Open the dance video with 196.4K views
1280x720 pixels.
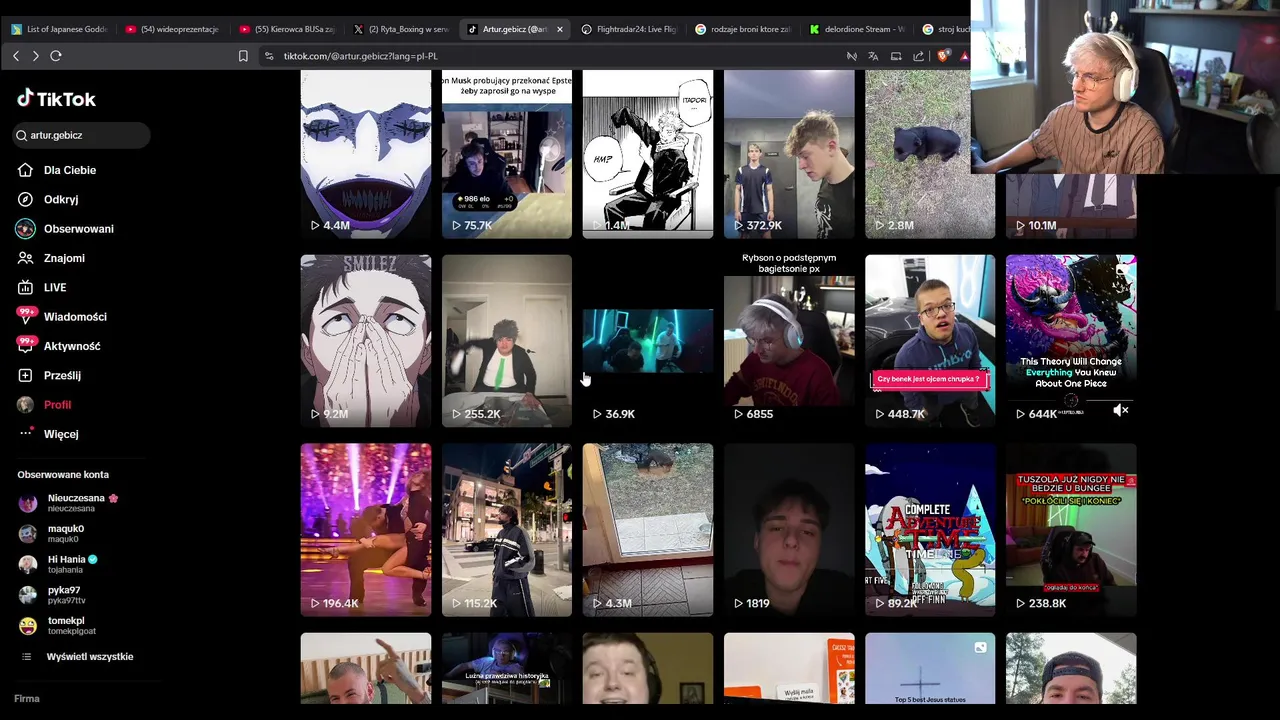(x=366, y=530)
